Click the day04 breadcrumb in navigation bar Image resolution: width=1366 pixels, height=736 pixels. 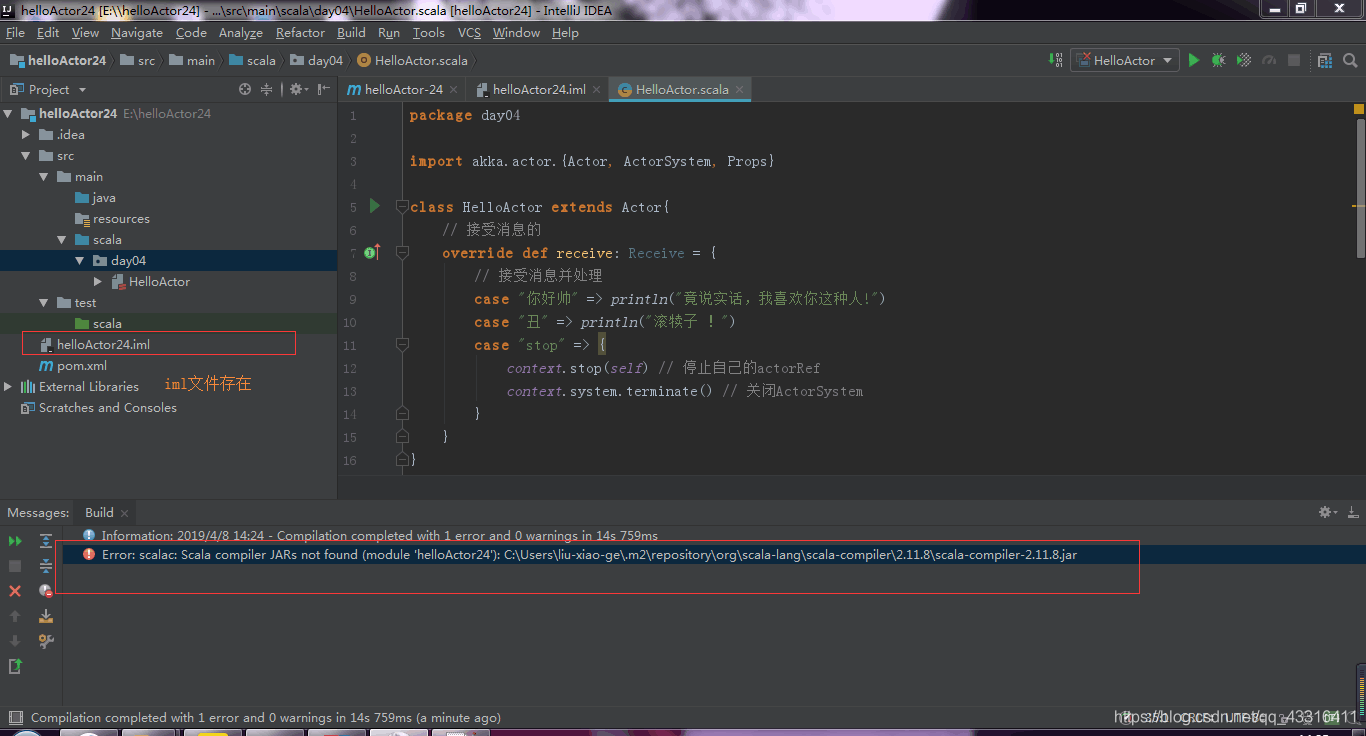click(x=316, y=60)
